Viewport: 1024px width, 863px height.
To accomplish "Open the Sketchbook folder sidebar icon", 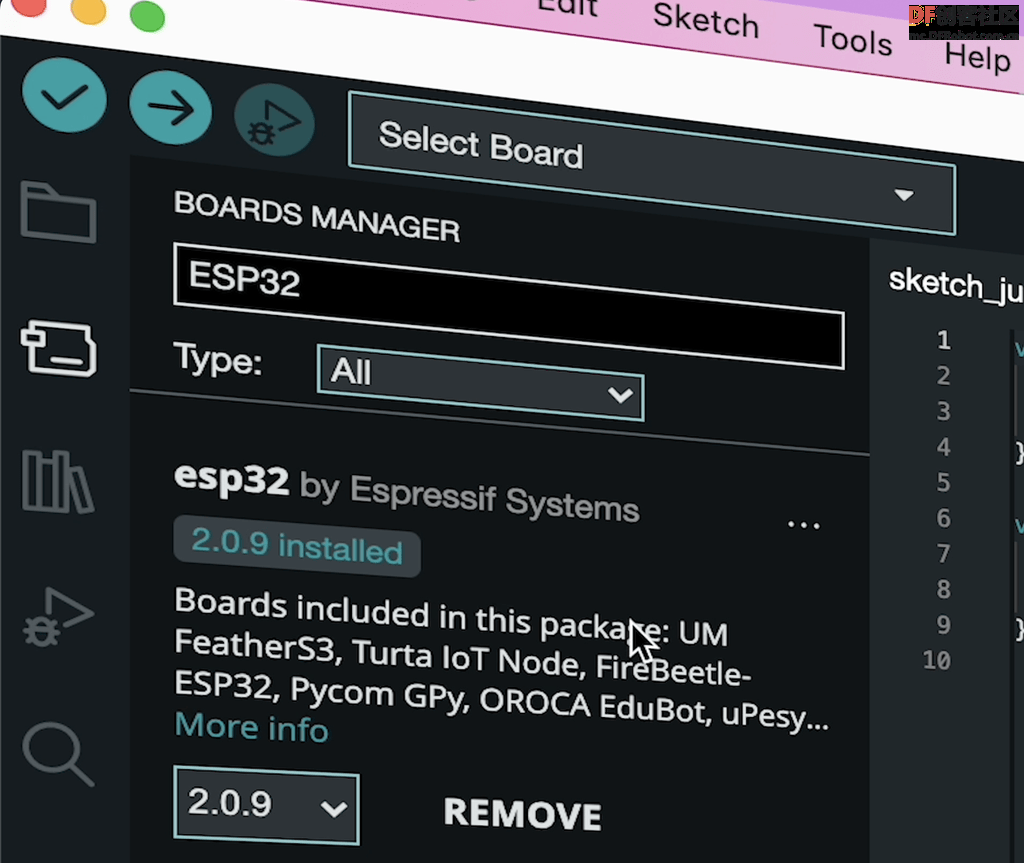I will (x=59, y=212).
